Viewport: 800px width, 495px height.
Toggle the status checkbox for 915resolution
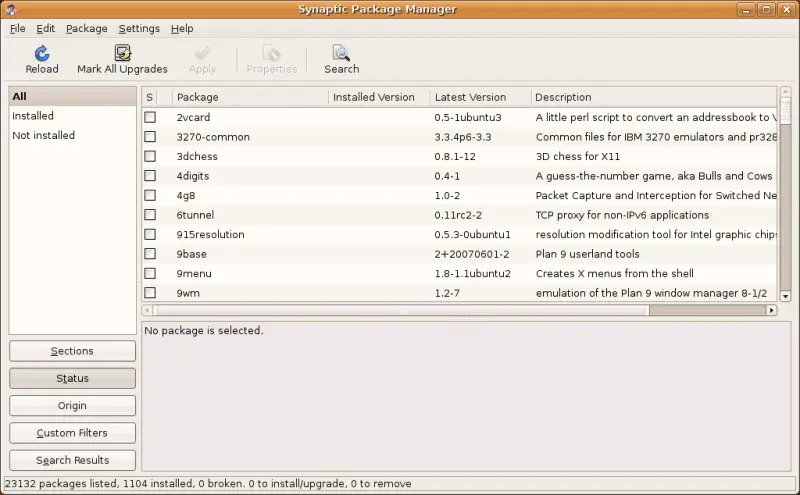click(150, 234)
